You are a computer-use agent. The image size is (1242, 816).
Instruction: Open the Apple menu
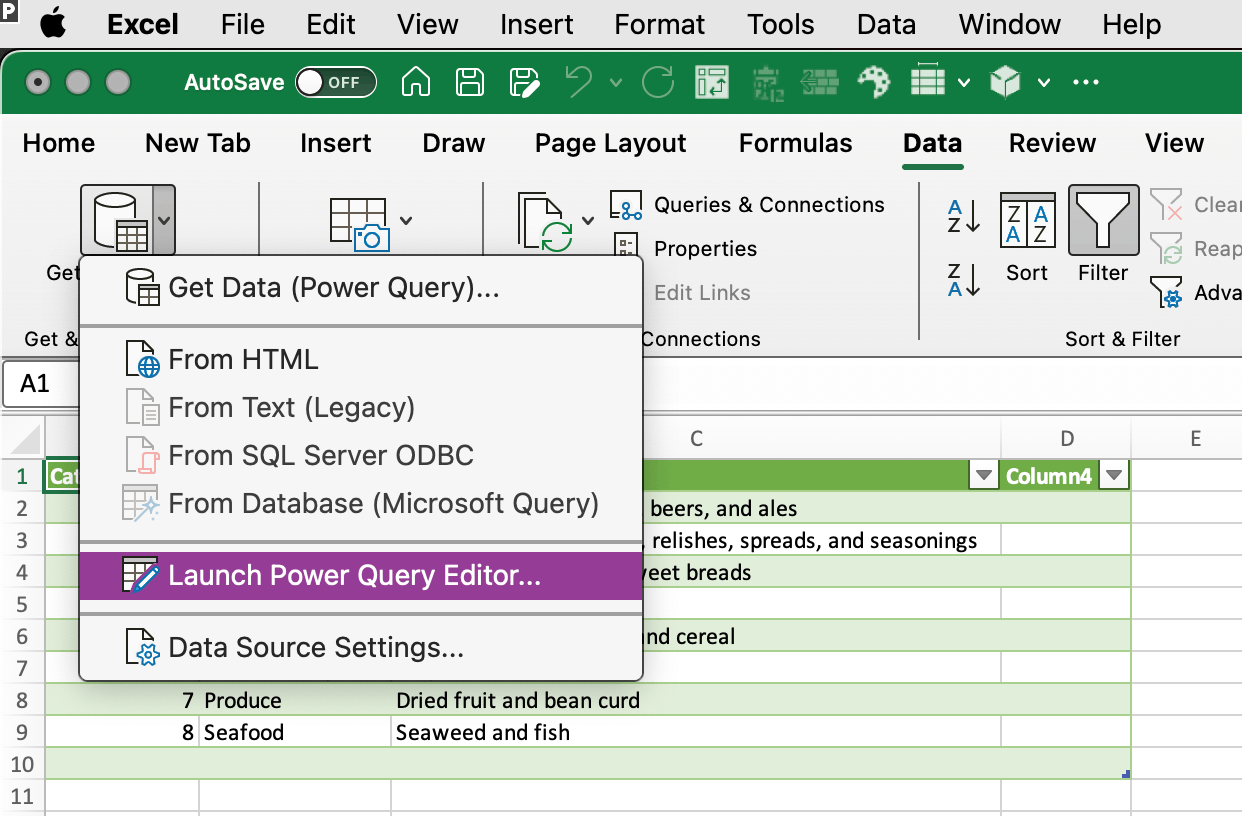pos(53,24)
